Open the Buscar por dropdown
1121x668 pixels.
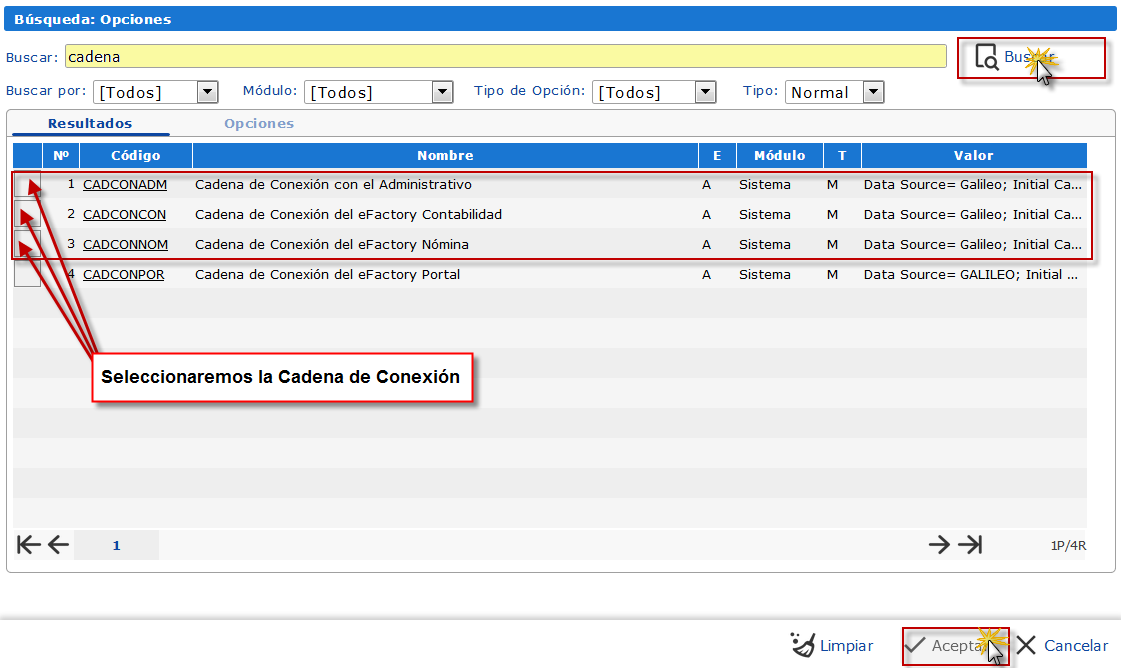pyautogui.click(x=207, y=92)
